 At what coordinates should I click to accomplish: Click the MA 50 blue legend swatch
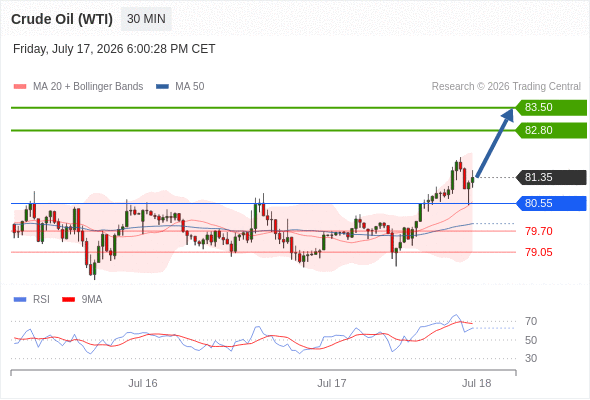coord(162,87)
